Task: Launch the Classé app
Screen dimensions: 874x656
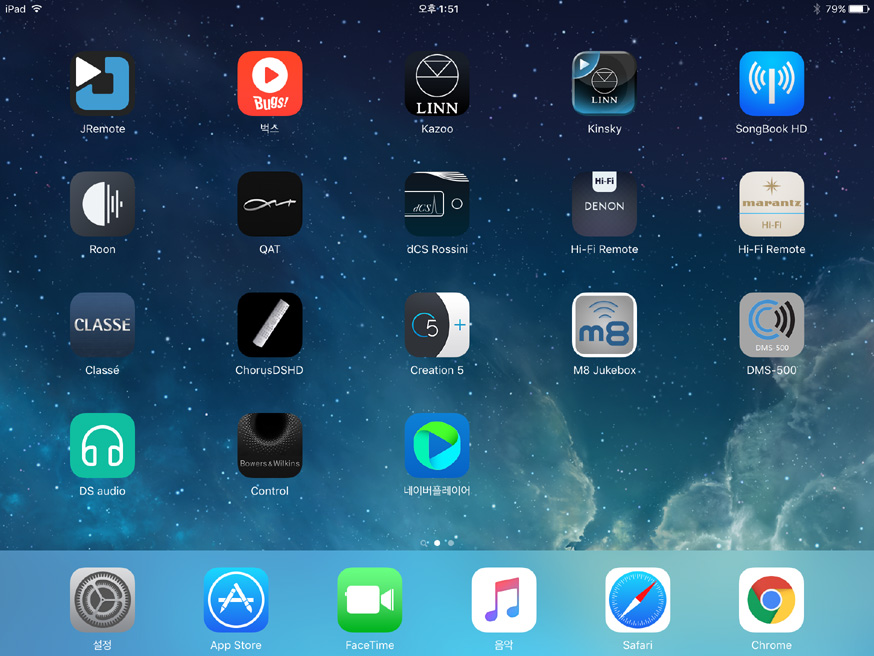Action: 103,324
